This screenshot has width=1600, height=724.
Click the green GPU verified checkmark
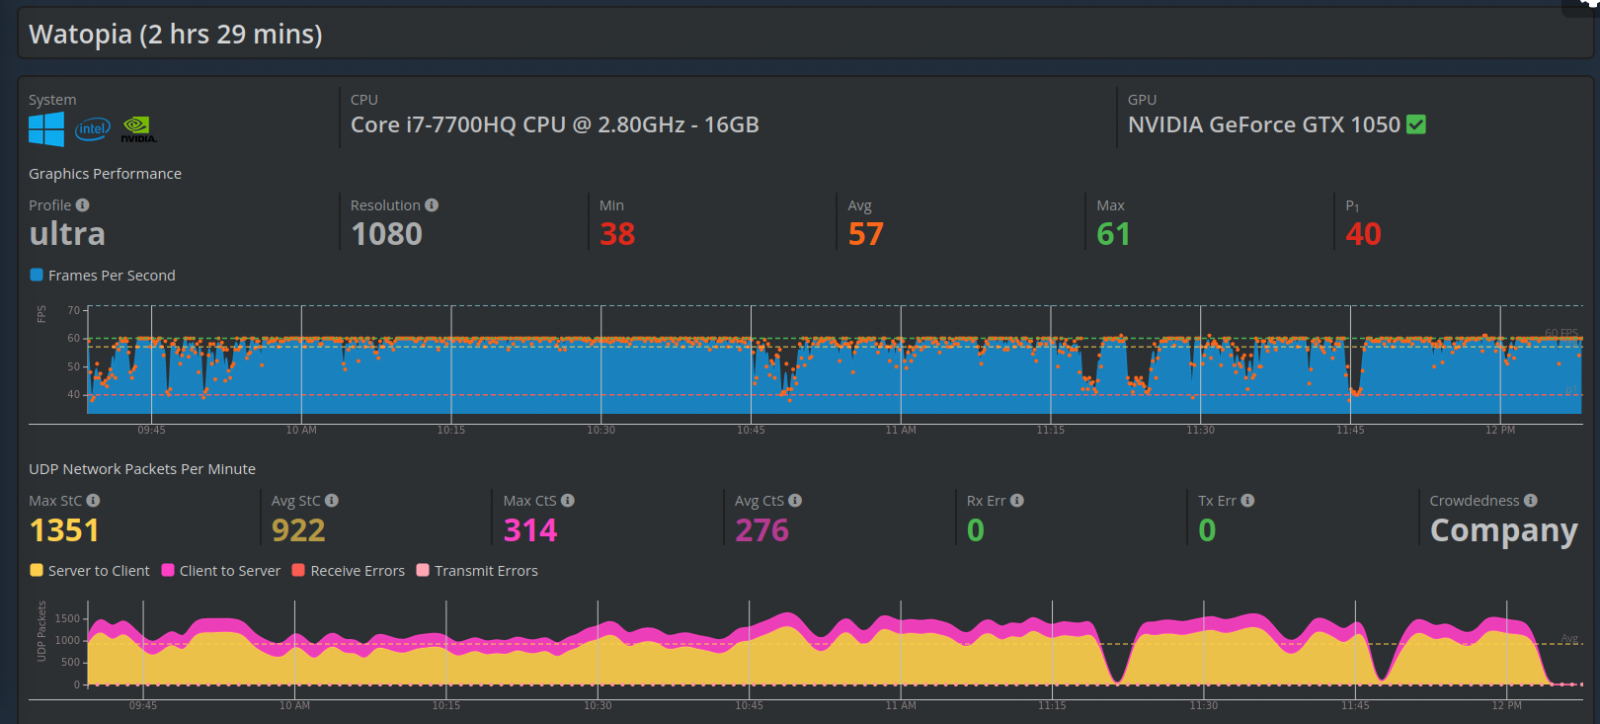point(1416,124)
